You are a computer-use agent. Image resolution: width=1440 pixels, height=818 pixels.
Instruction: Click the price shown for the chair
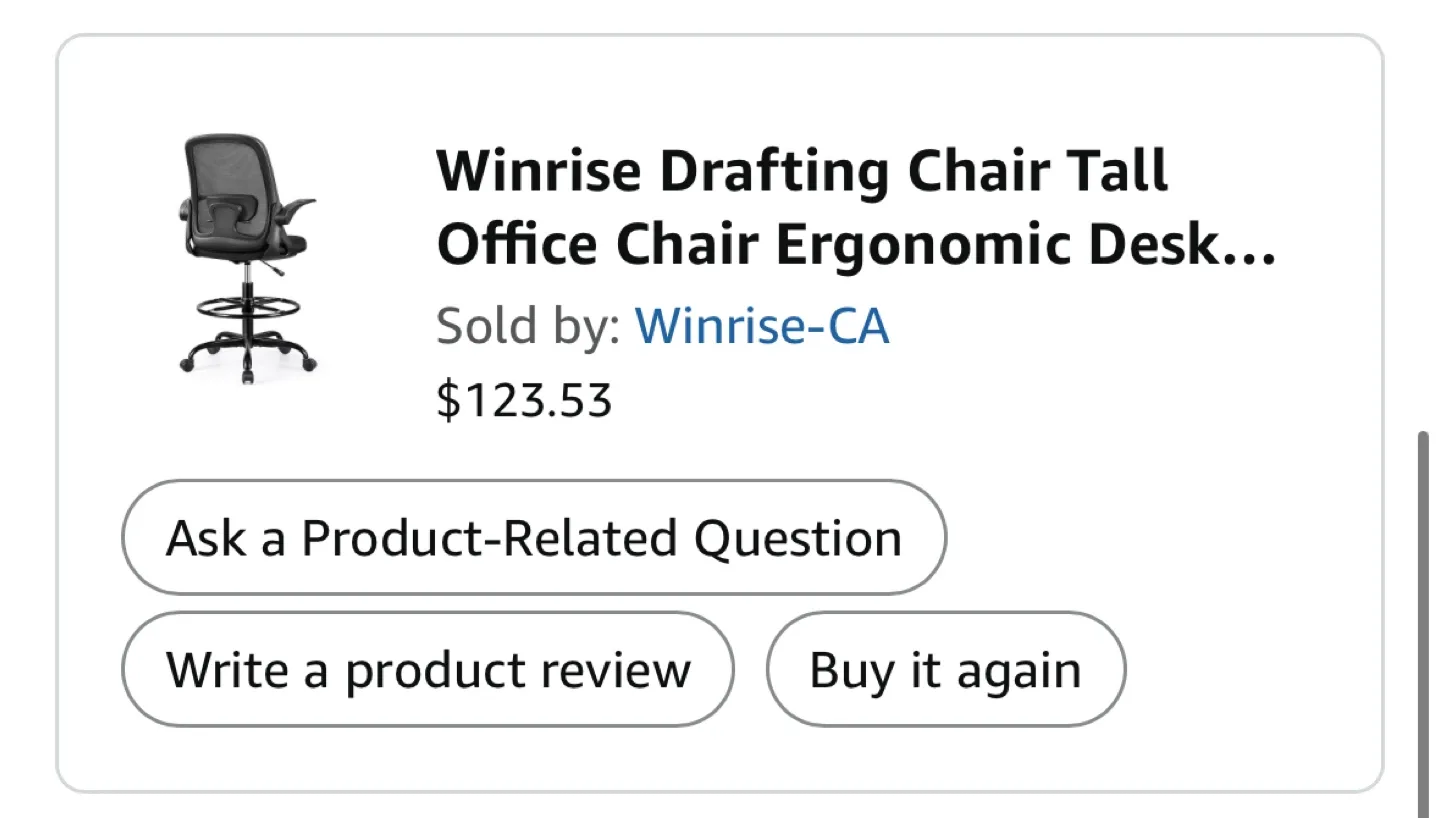[x=524, y=399]
